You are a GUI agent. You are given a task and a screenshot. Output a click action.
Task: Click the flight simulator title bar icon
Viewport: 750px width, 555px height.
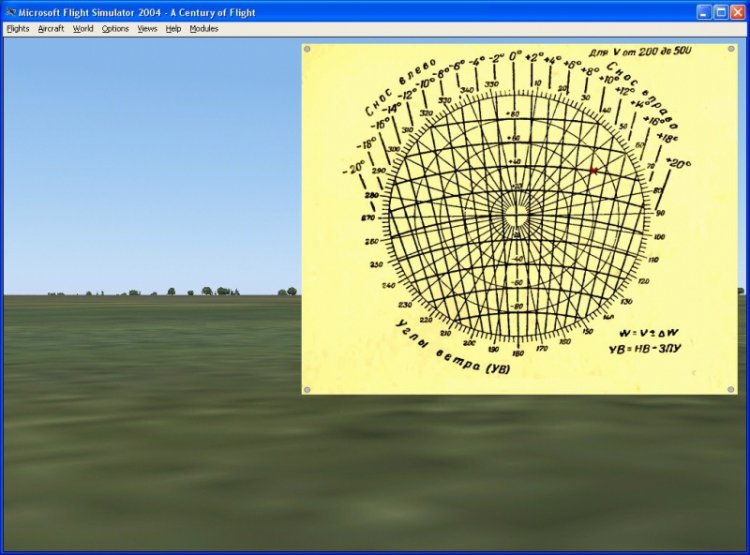[11, 12]
